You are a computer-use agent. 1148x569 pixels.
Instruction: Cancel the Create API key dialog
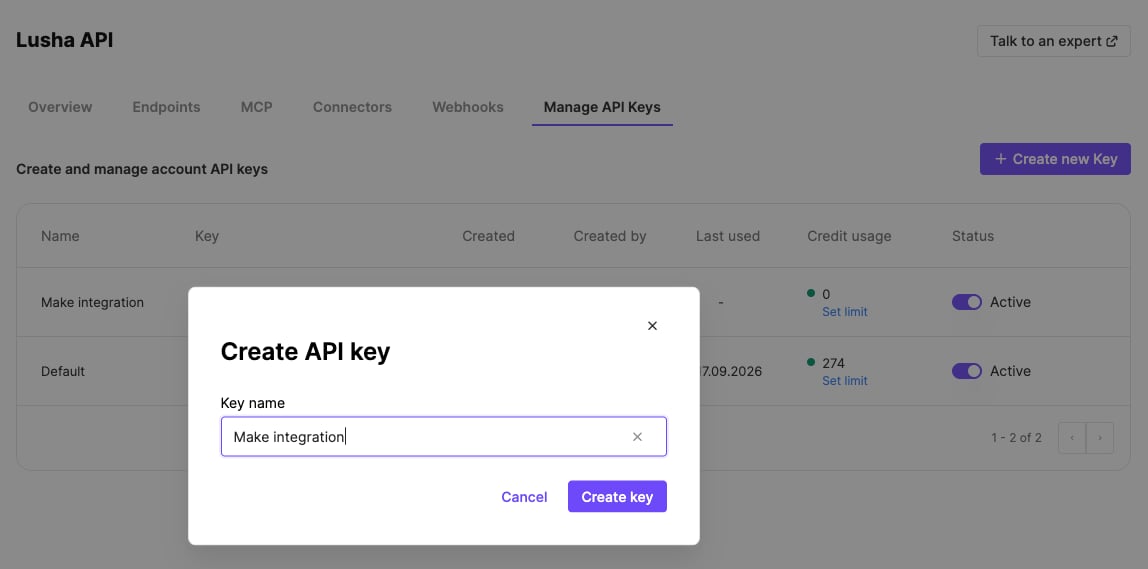(x=524, y=497)
